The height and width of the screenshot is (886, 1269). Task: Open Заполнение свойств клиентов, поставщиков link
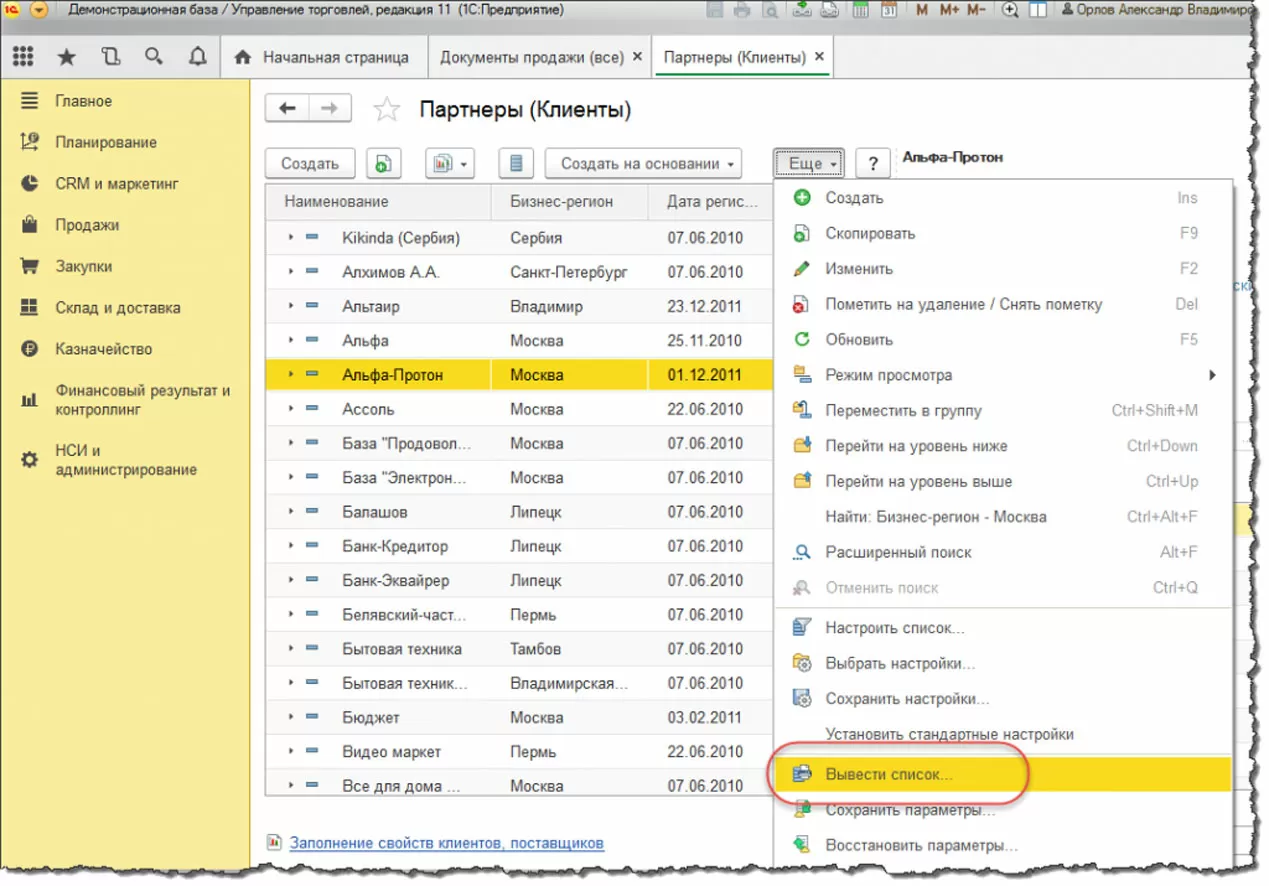446,843
